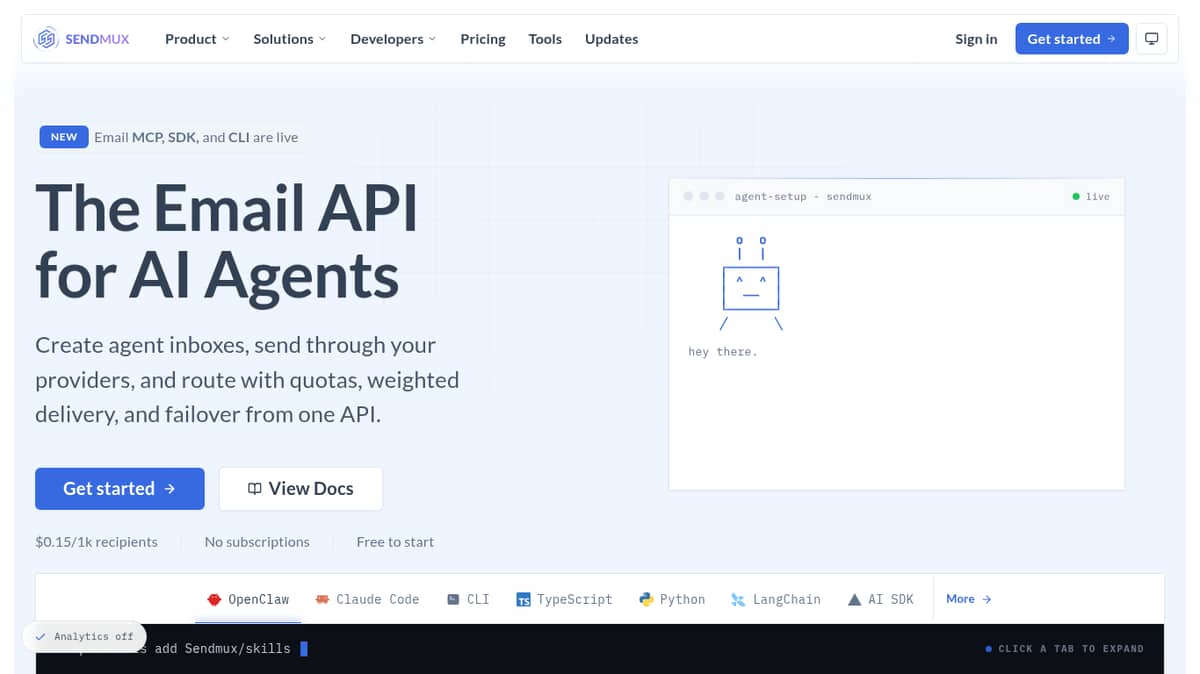The height and width of the screenshot is (674, 1200).
Task: Click the 'Free to start' text
Action: [x=395, y=542]
